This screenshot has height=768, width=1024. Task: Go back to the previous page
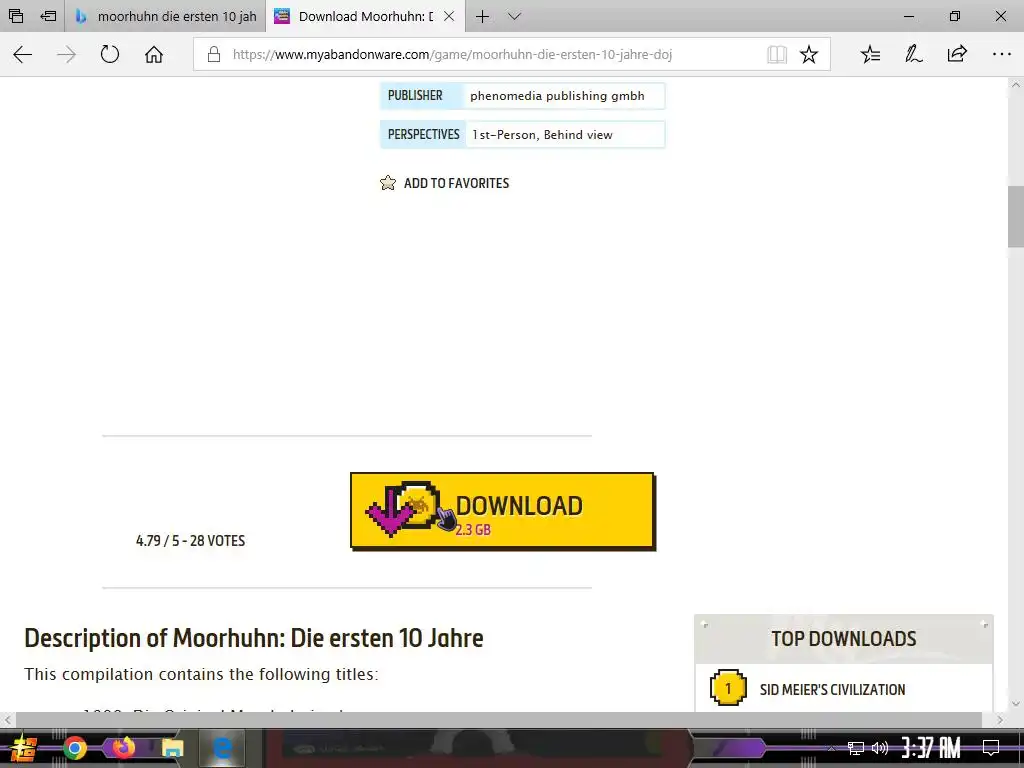(23, 54)
